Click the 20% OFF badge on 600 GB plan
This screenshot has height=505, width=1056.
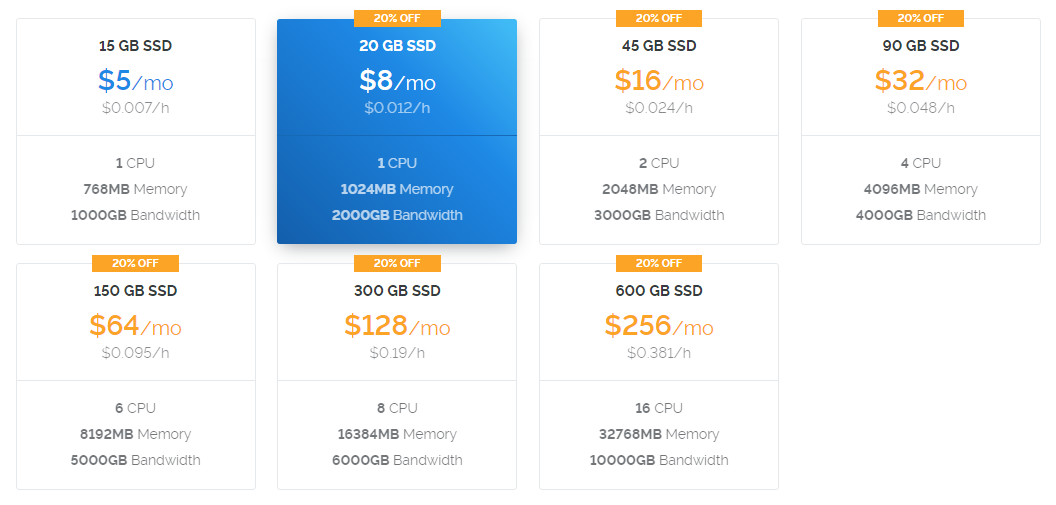click(x=659, y=263)
